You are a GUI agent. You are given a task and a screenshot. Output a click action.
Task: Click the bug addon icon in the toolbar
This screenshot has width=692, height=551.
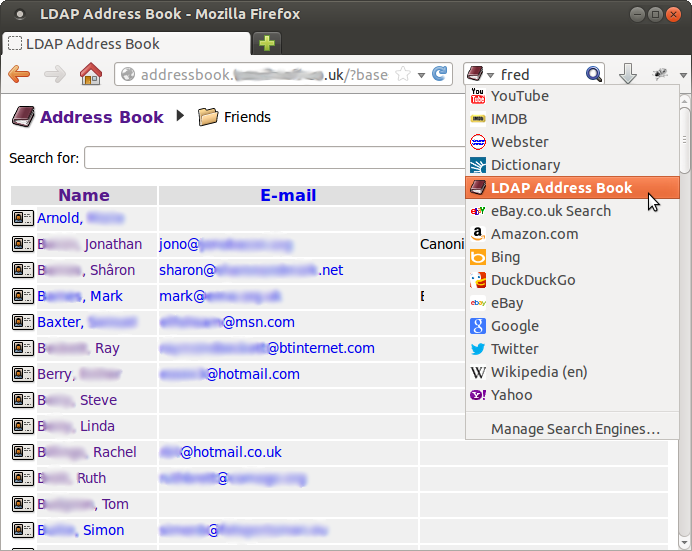click(x=660, y=74)
